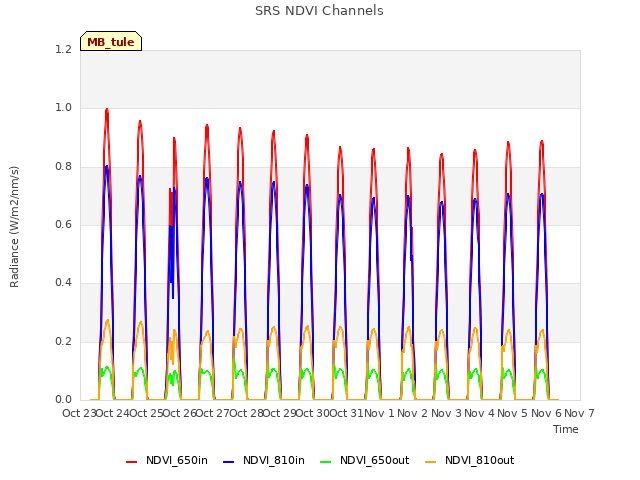Select the NDVI_650out legend label
The height and width of the screenshot is (480, 640).
point(375,460)
